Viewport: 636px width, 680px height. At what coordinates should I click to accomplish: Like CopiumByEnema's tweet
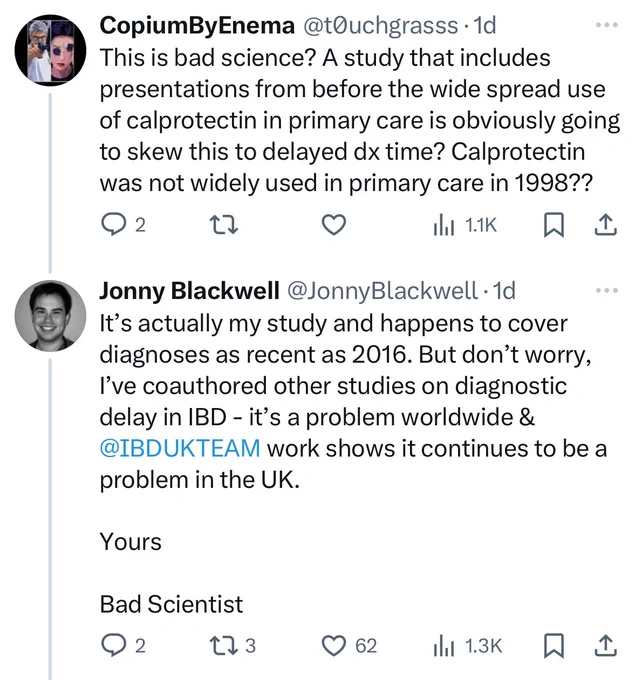pos(334,225)
